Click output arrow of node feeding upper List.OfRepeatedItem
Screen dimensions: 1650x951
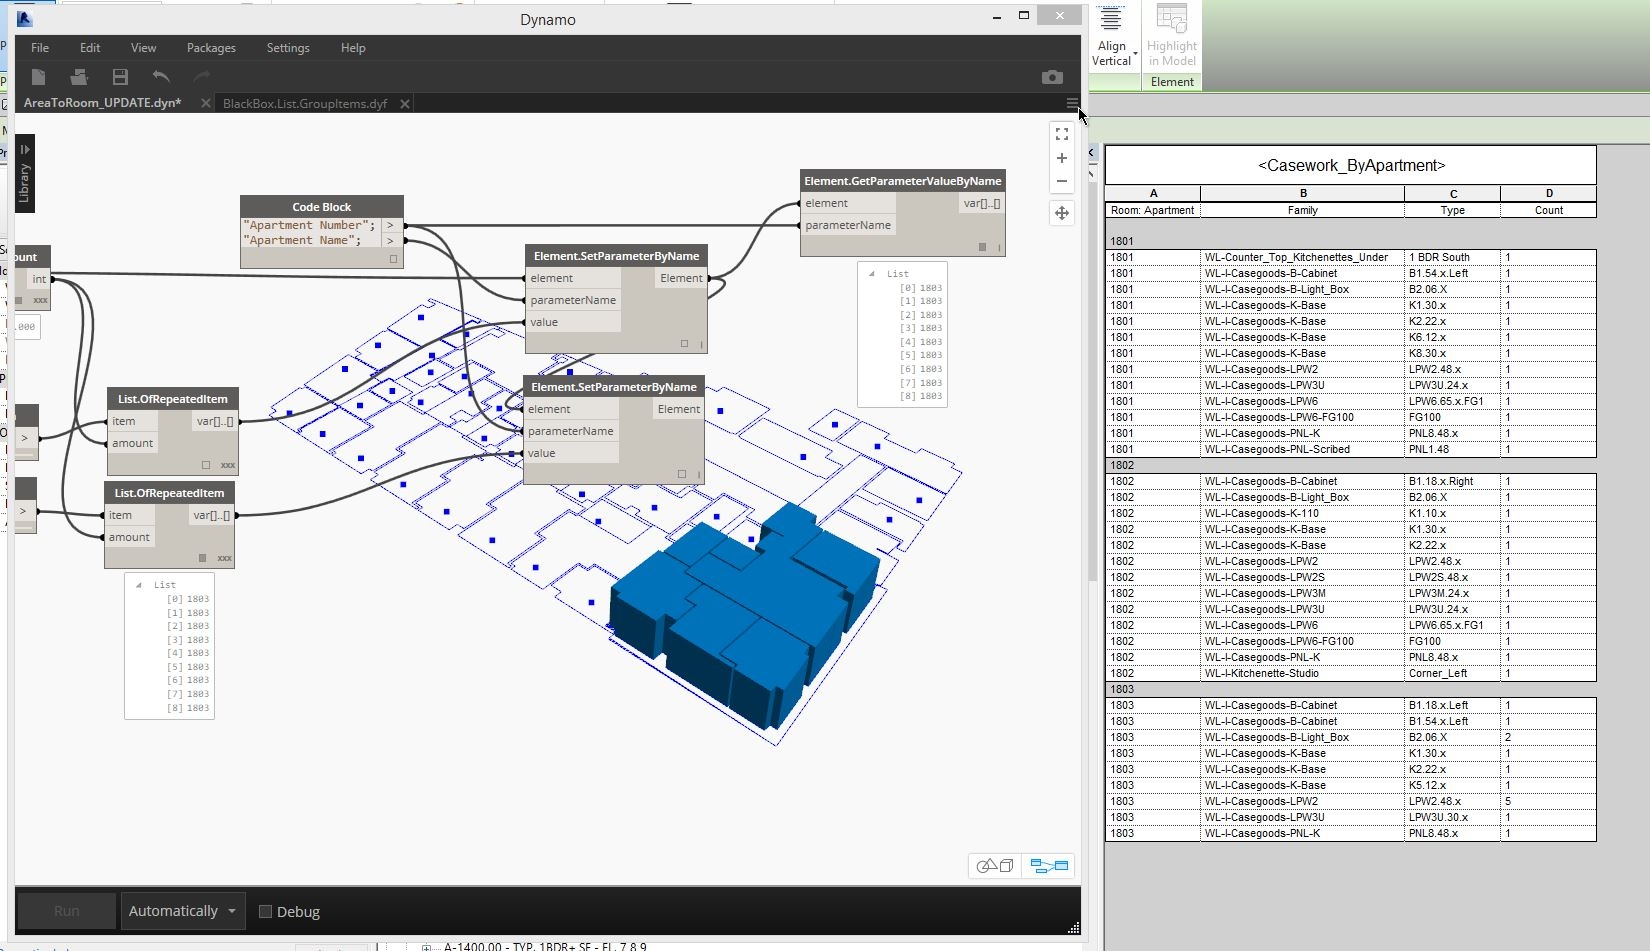(25, 438)
